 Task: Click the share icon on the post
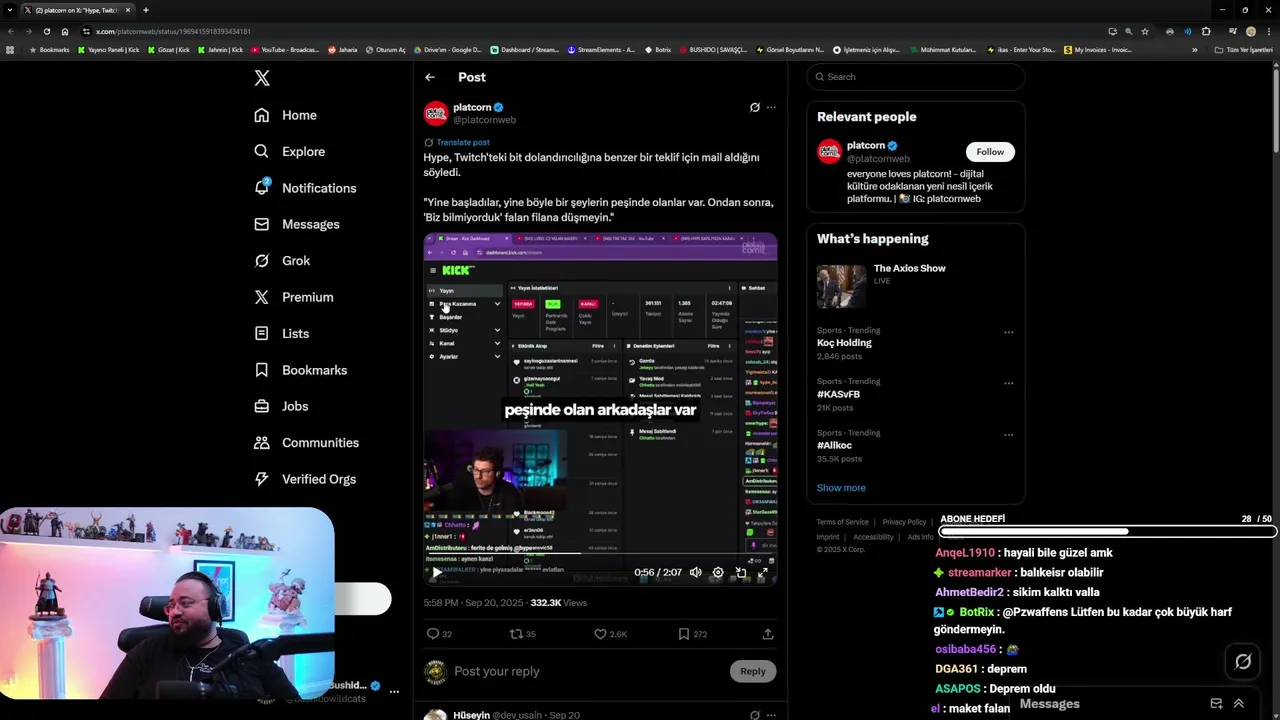768,634
